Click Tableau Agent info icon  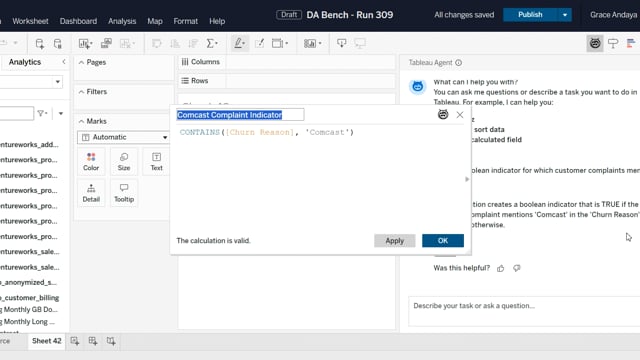click(x=459, y=62)
